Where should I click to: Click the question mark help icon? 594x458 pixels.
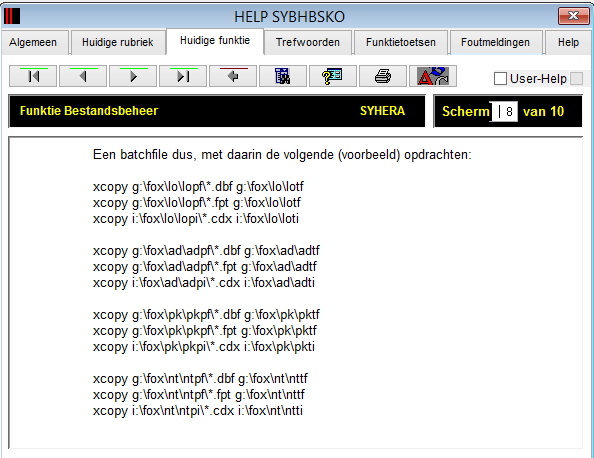point(333,76)
